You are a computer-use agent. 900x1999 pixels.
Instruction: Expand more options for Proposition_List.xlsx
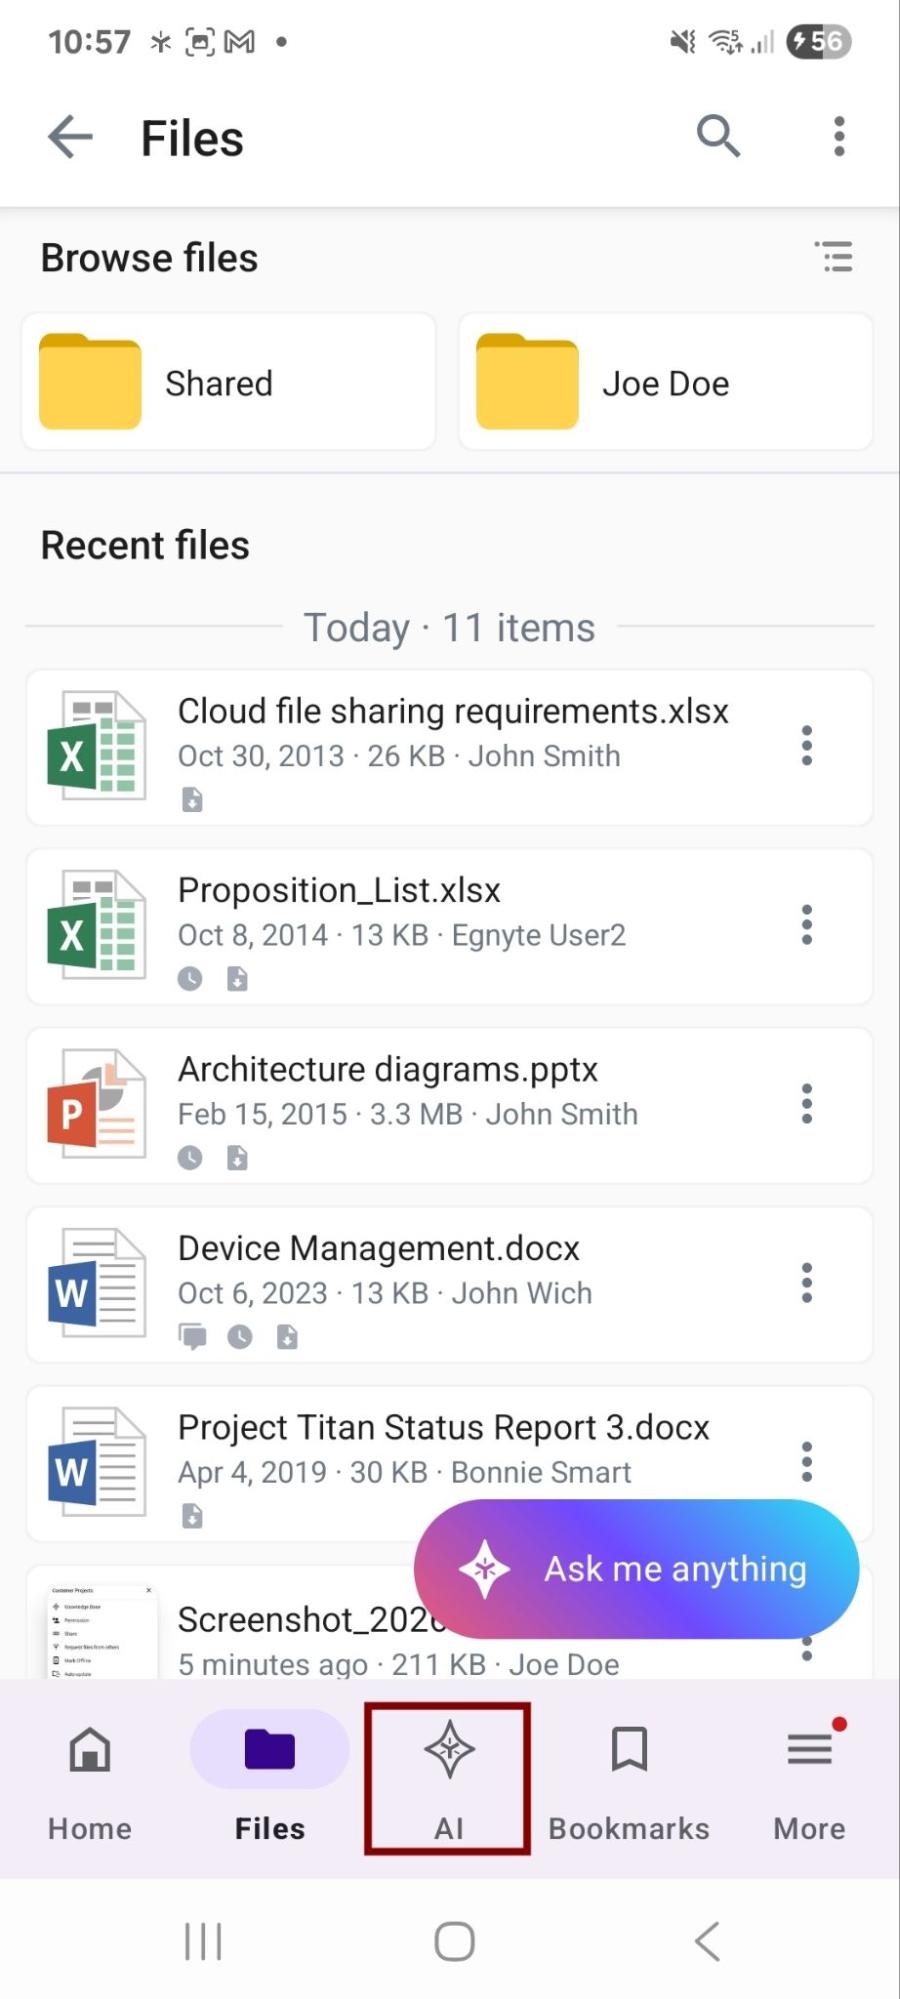click(x=806, y=925)
